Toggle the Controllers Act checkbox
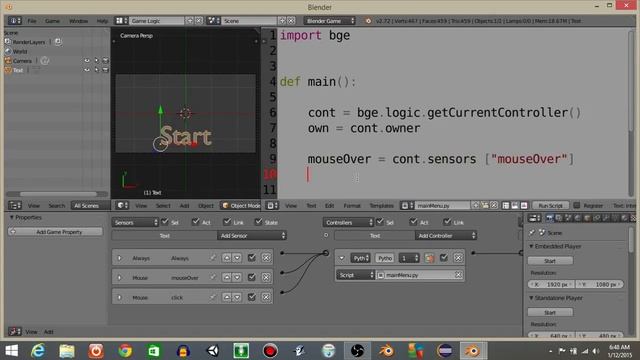The image size is (640, 360). pos(414,222)
